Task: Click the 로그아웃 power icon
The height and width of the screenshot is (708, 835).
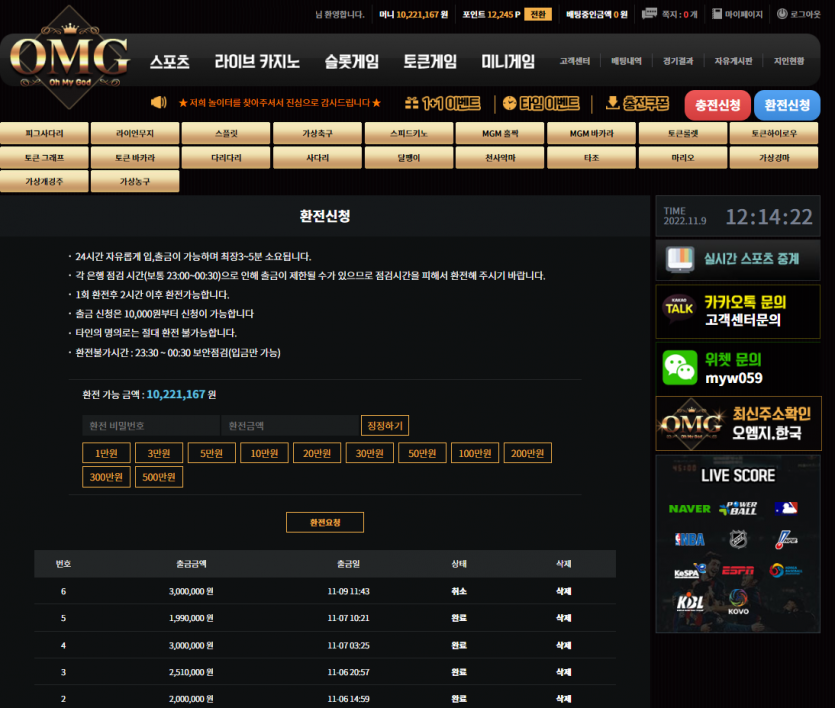Action: click(782, 15)
